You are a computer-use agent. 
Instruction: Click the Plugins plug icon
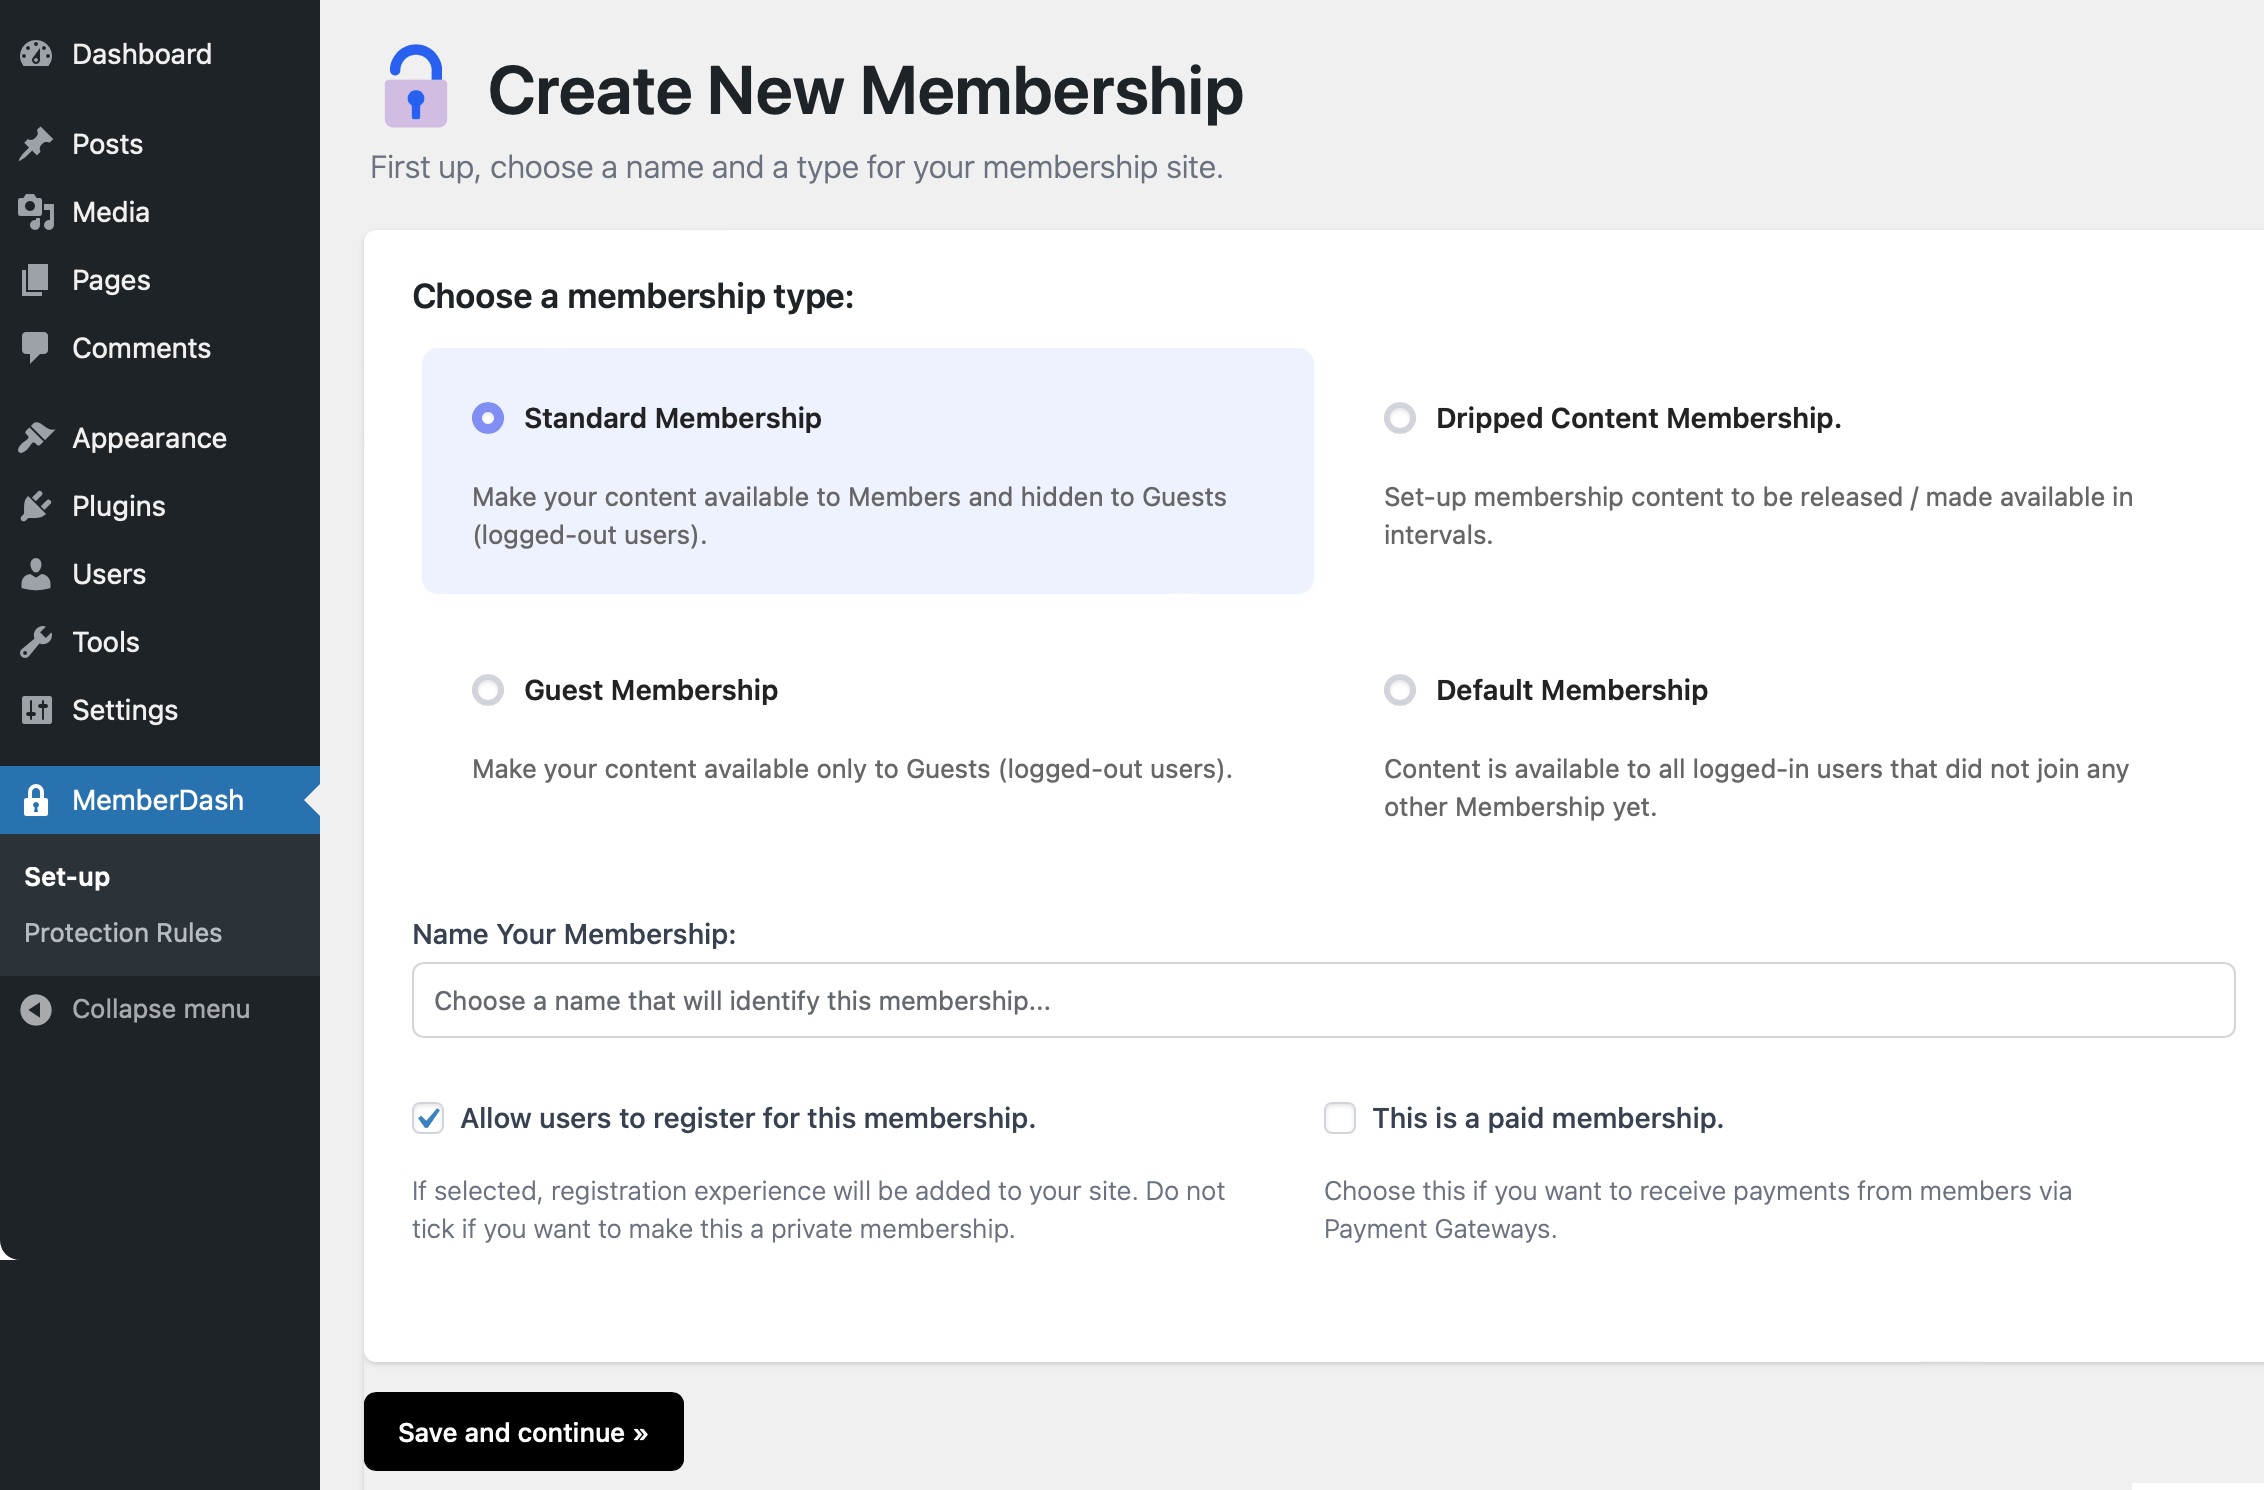click(36, 506)
